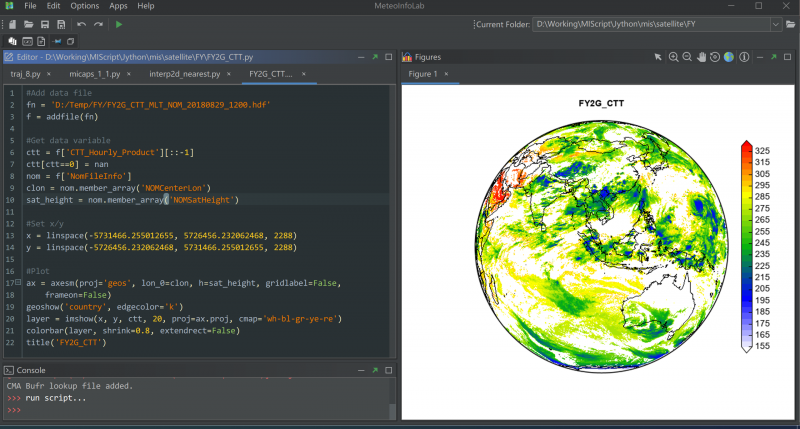Save the file with the floppy disk icon
The width and height of the screenshot is (800, 429).
[x=45, y=23]
